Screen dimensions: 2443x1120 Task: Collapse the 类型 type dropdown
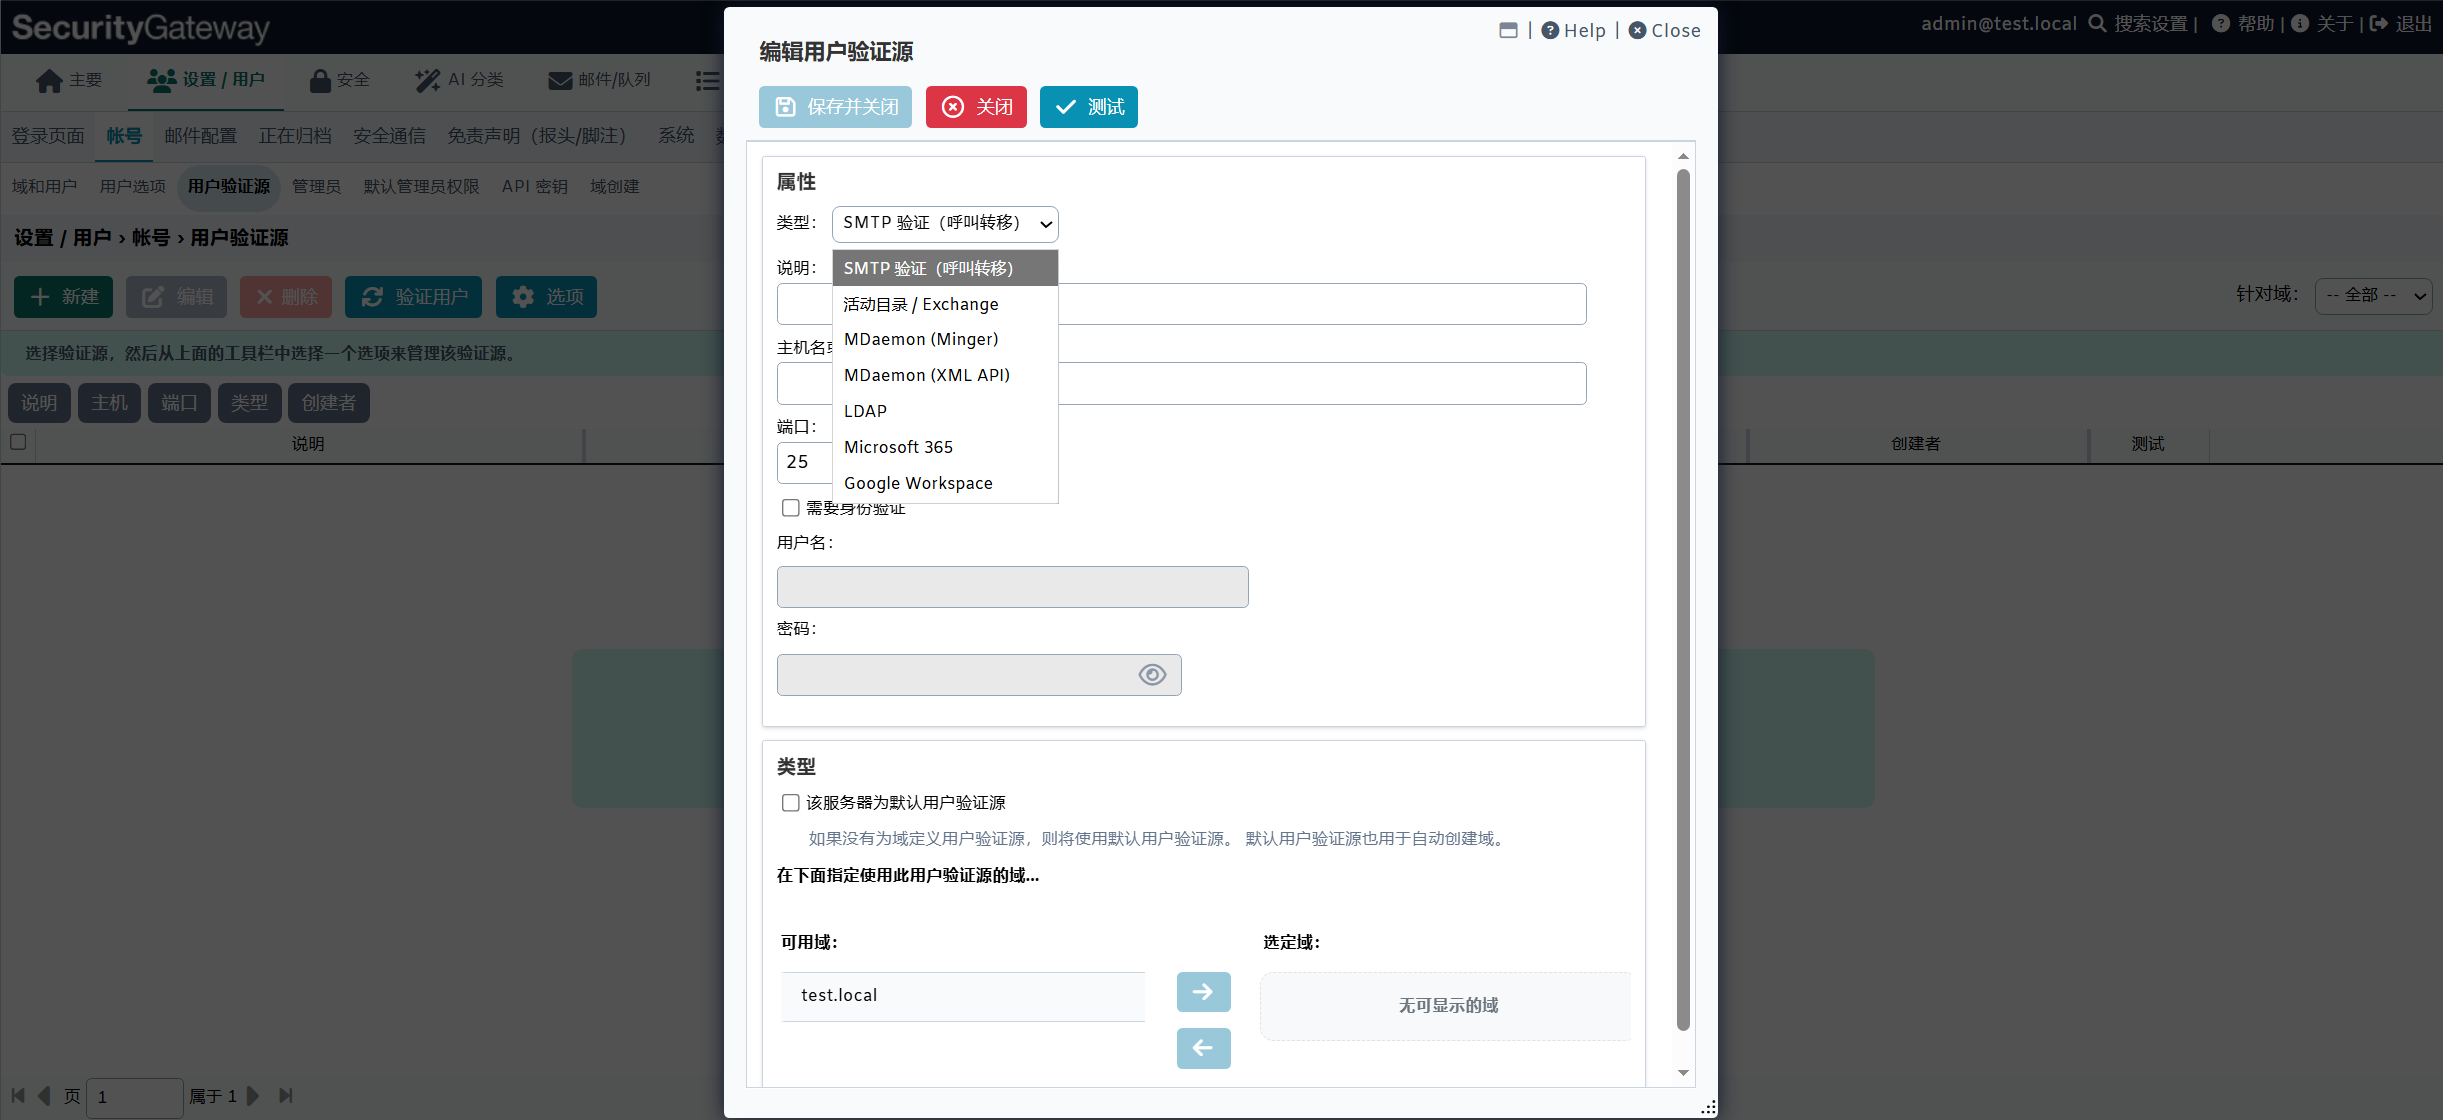(945, 224)
